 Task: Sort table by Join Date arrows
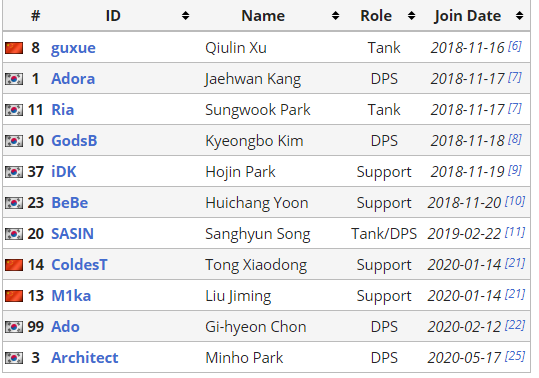click(519, 16)
